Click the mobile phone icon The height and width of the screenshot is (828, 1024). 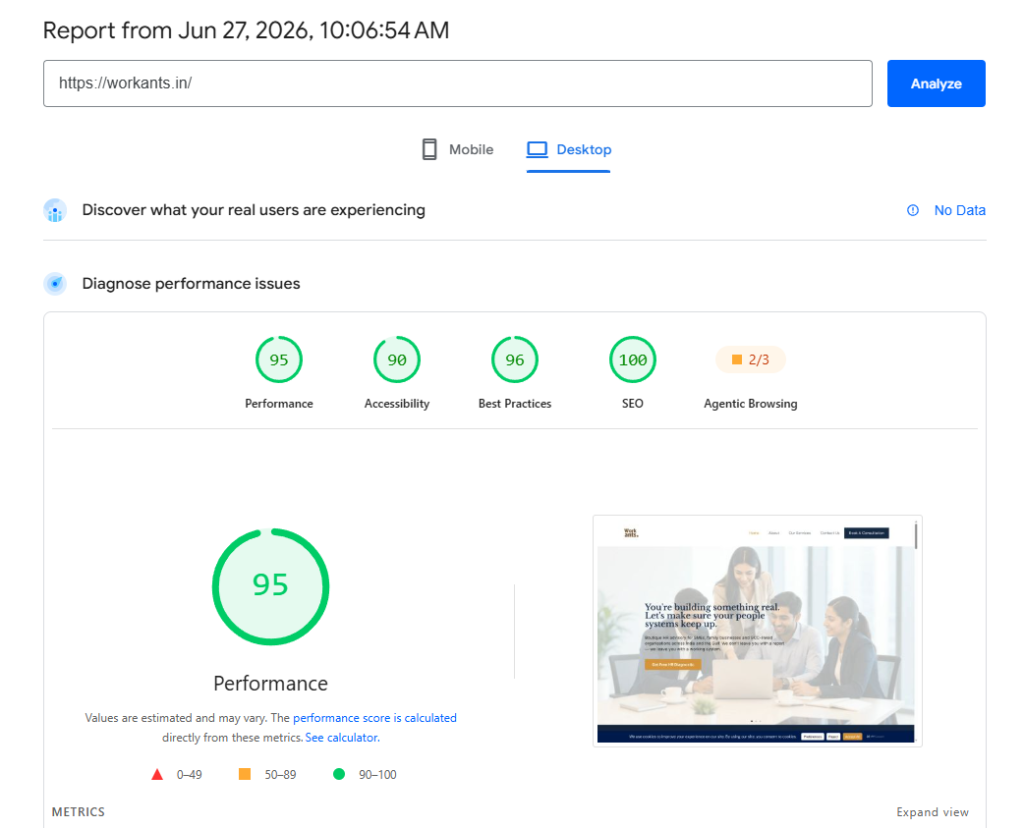[x=429, y=150]
